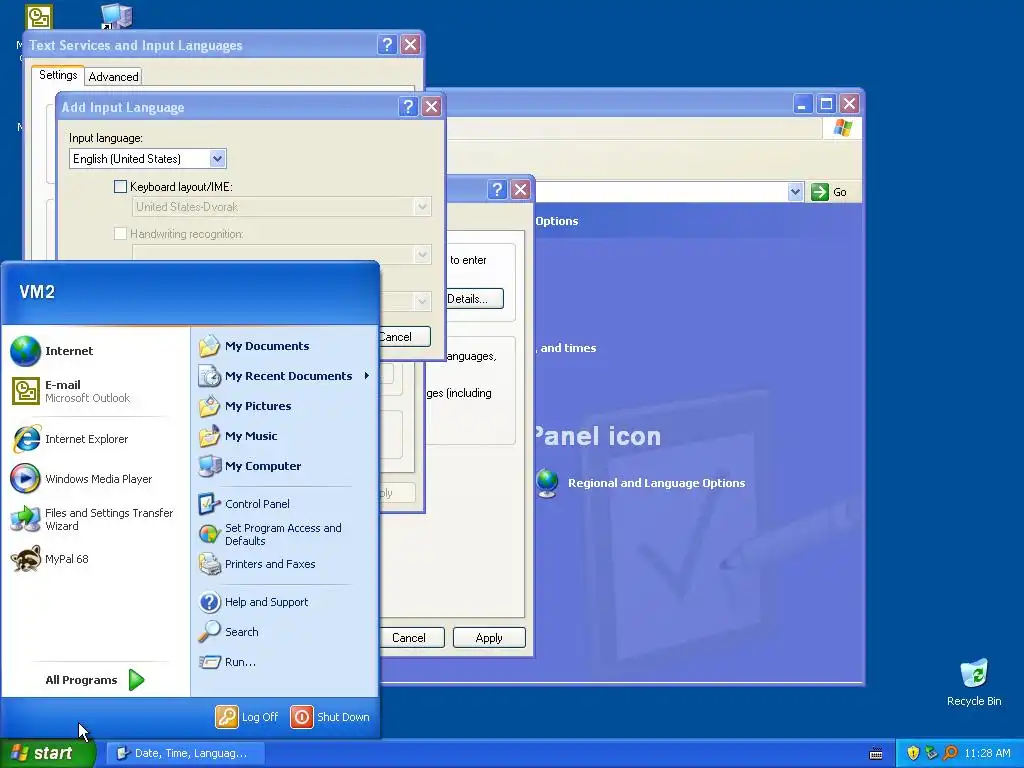
Task: Switch to the Settings tab
Action: tap(58, 75)
